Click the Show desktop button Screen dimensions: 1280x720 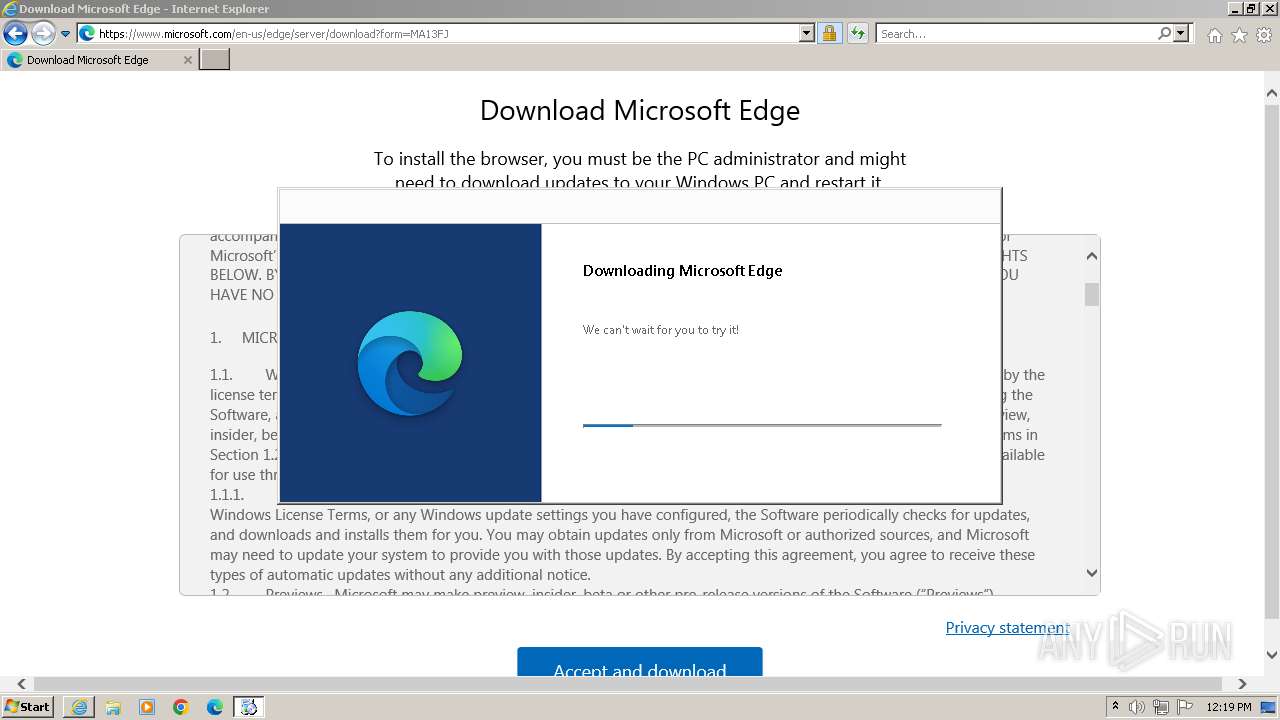click(x=1270, y=707)
